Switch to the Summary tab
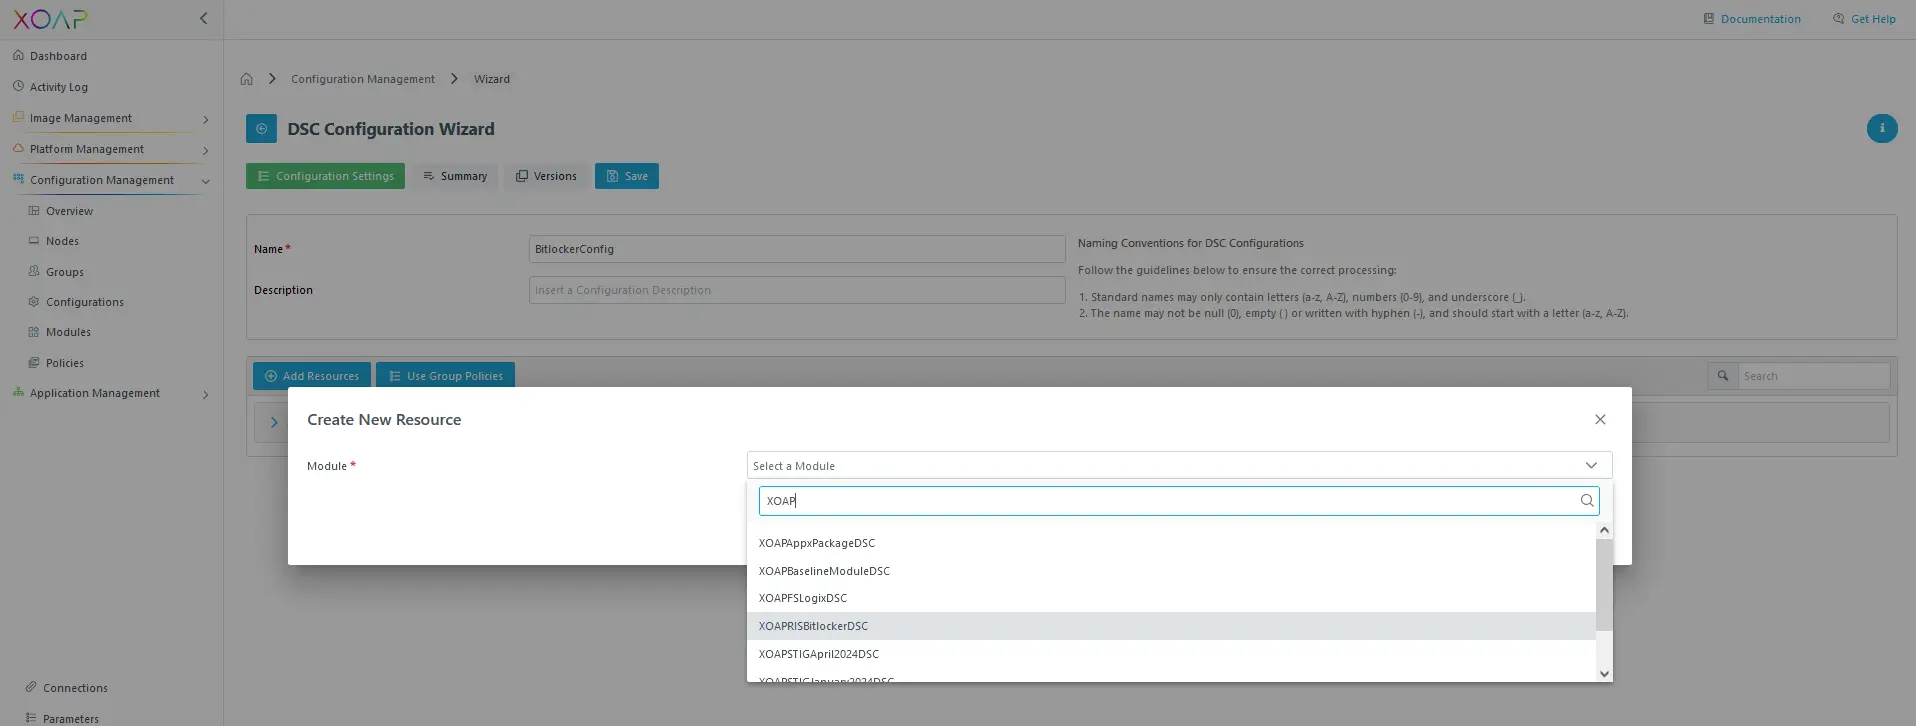The height and width of the screenshot is (726, 1916). coord(455,176)
